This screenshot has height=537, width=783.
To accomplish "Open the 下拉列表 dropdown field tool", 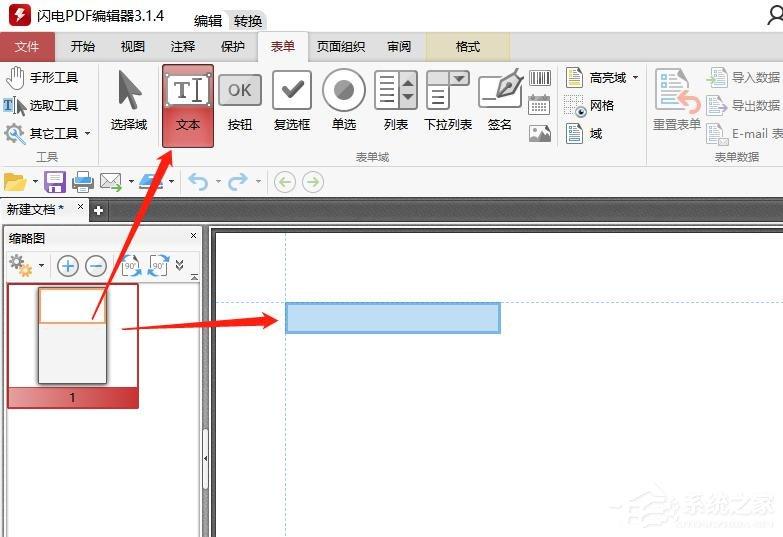I will (447, 103).
